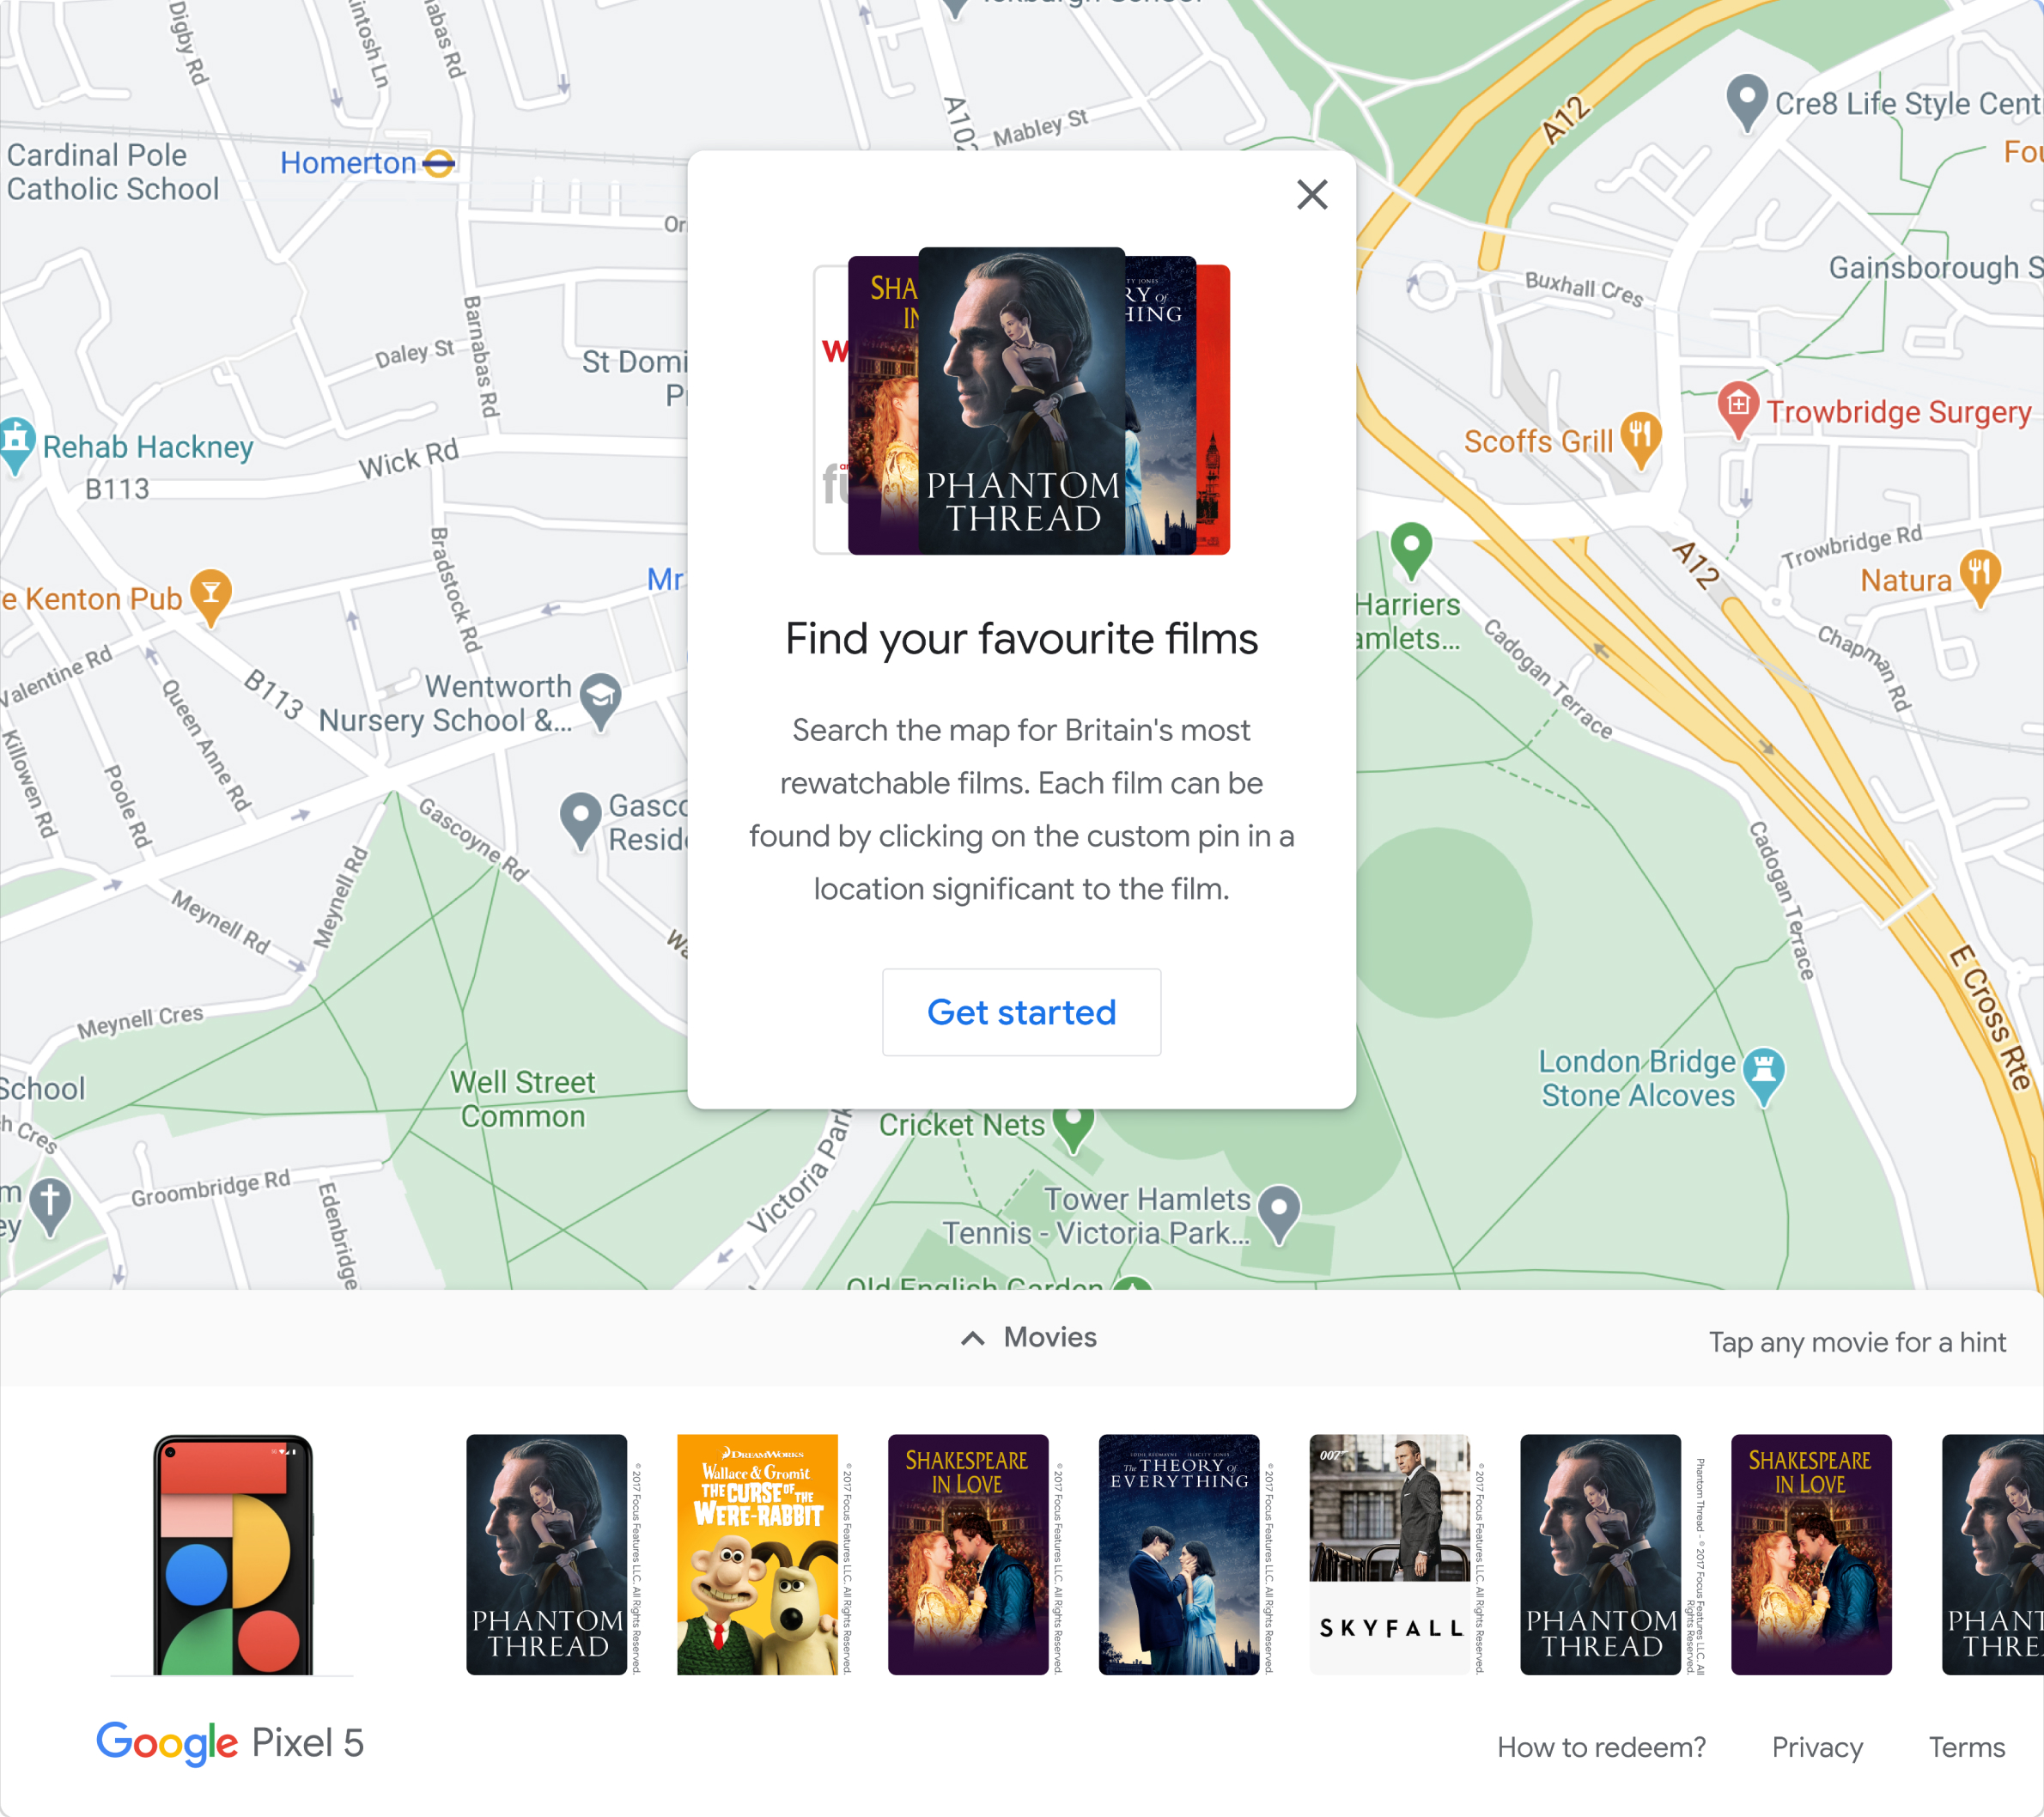Collapse the Movies panel chevron
2044x1817 pixels.
[972, 1338]
